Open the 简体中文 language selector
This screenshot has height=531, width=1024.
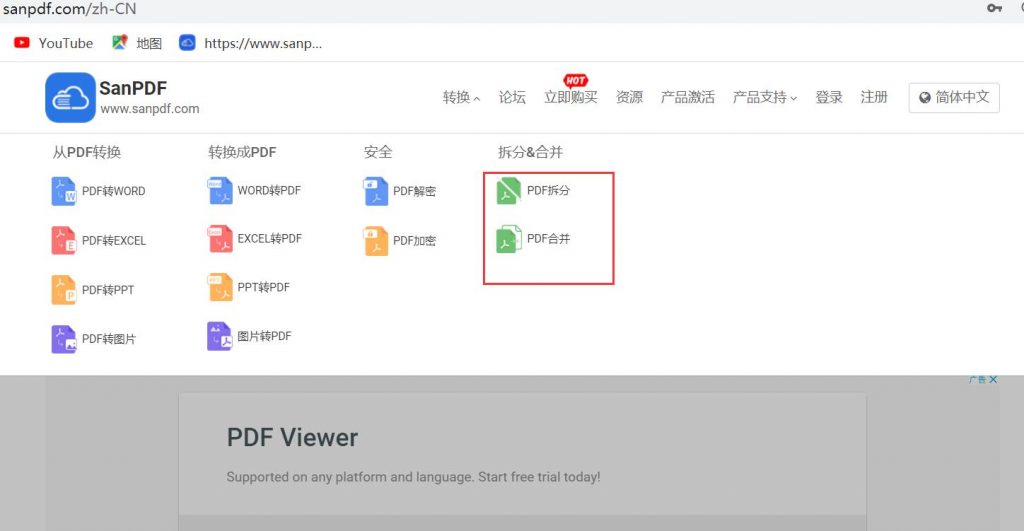(x=954, y=98)
